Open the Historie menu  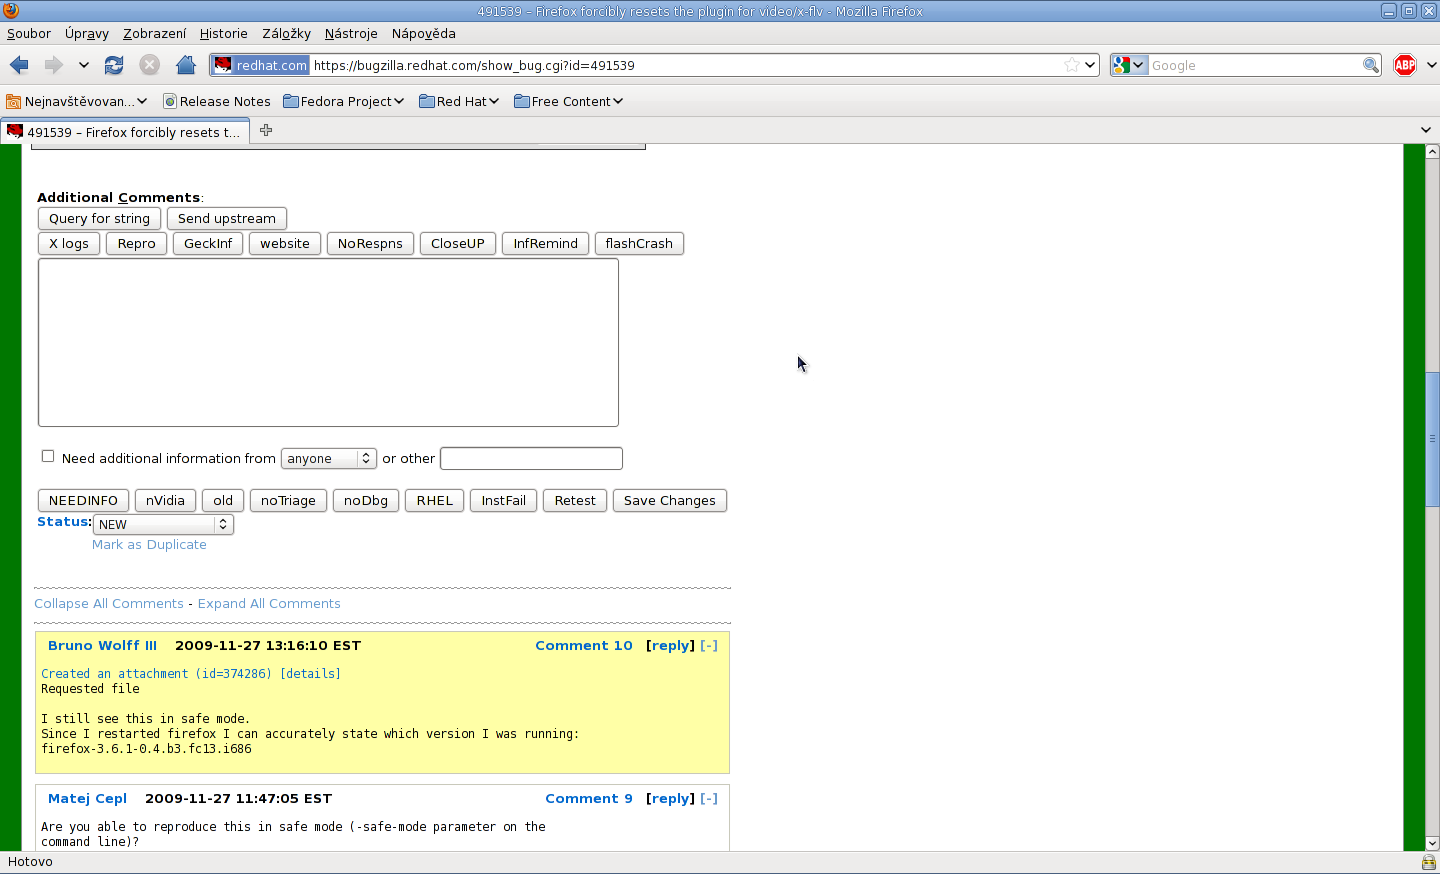pos(223,33)
